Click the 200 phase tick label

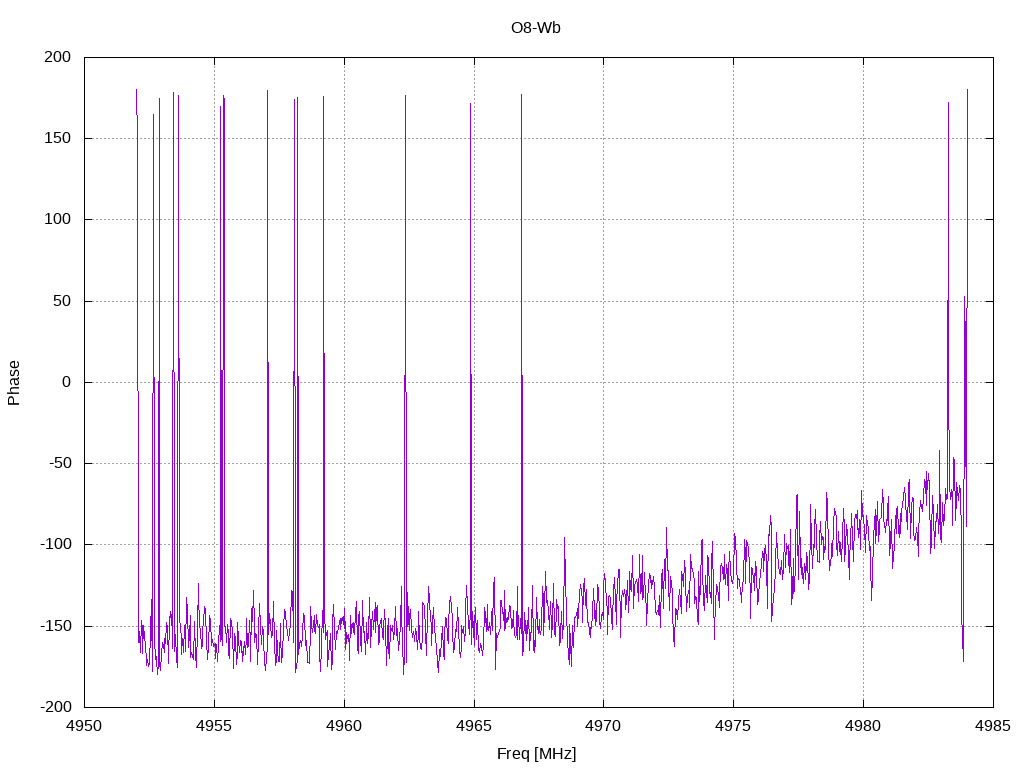tap(57, 57)
